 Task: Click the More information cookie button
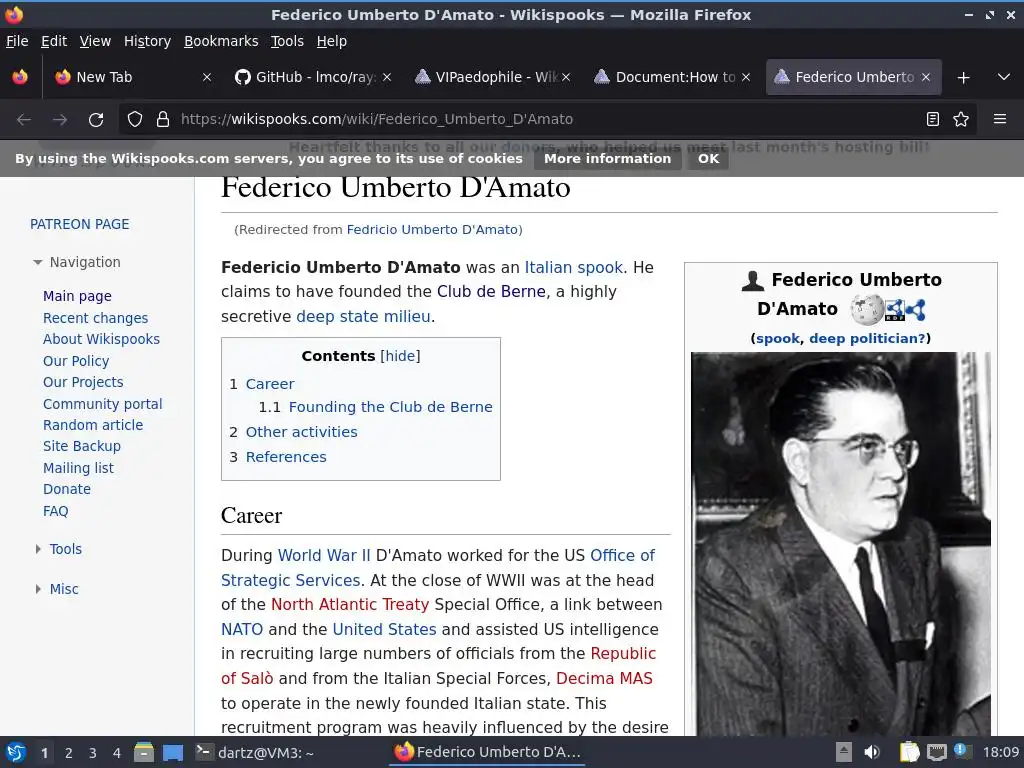pos(607,159)
